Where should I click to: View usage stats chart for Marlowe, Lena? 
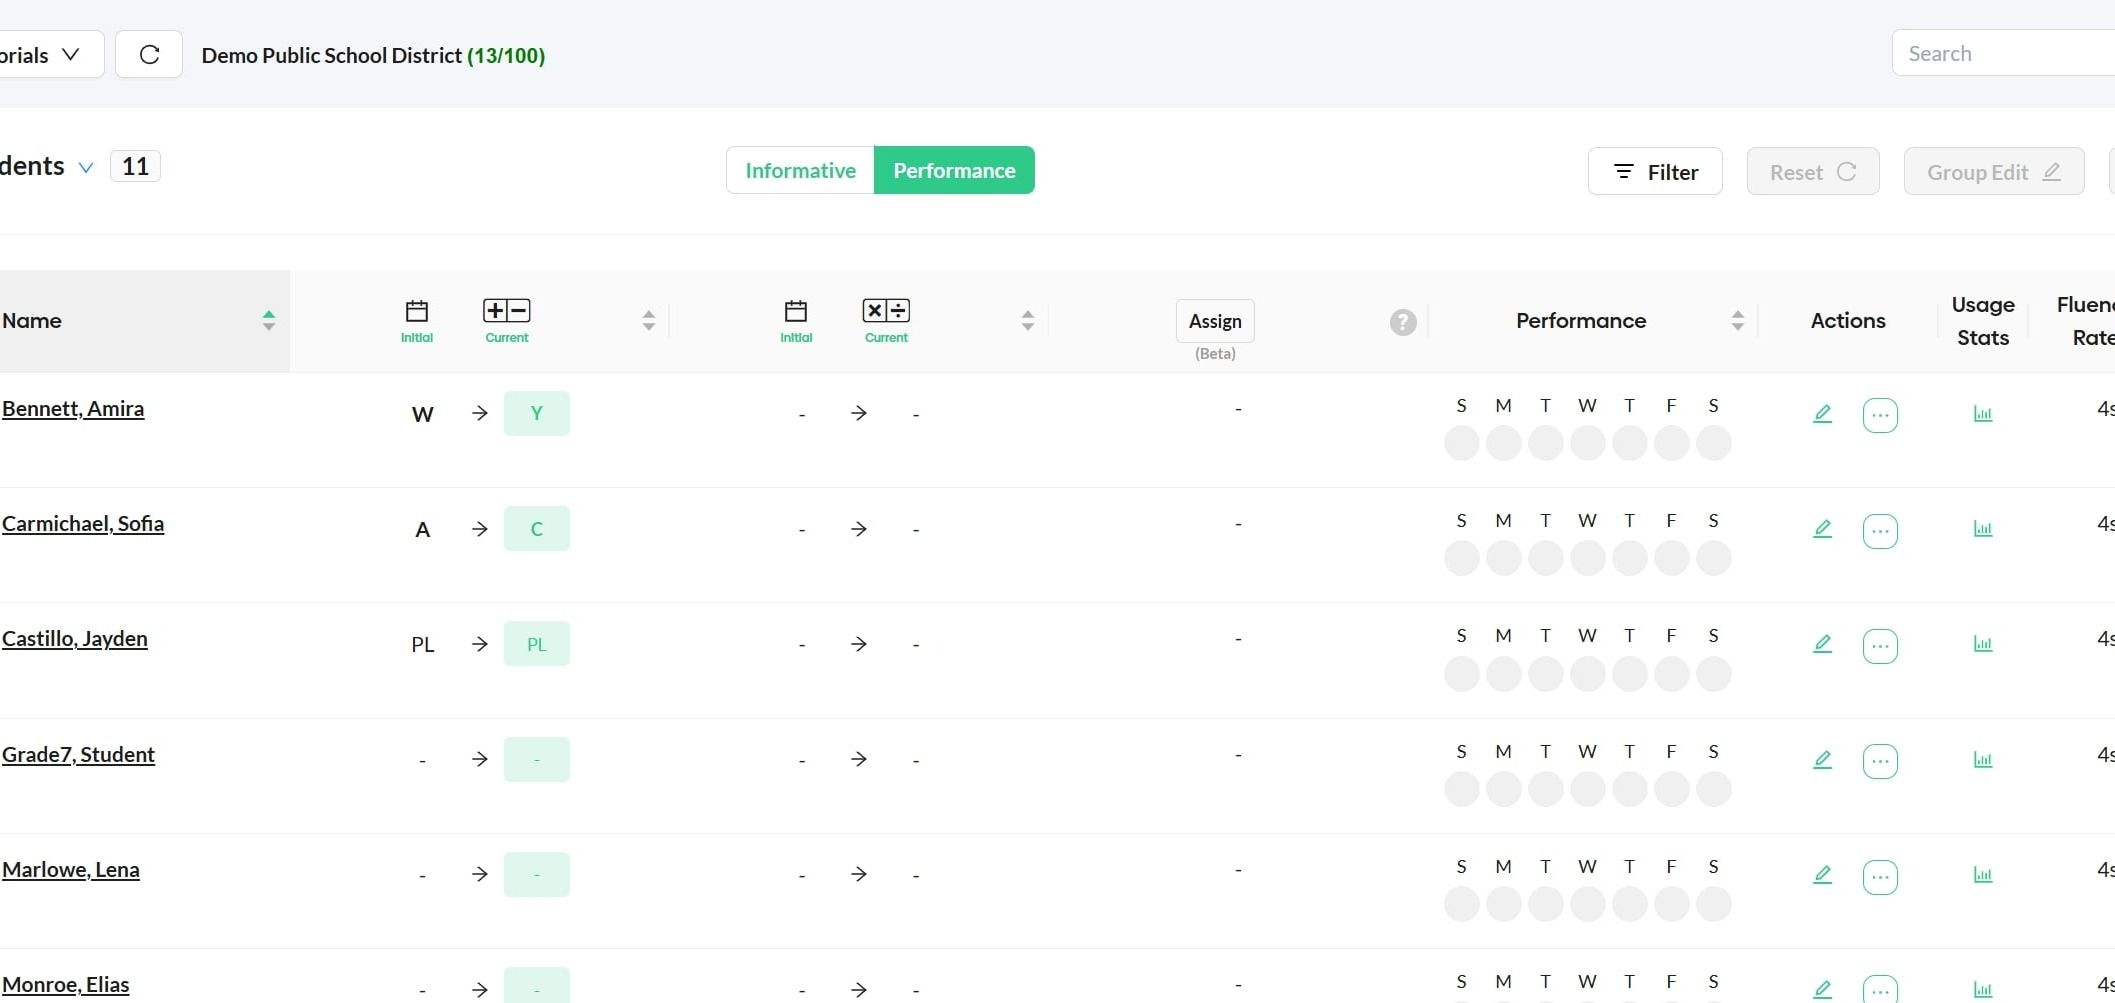1983,874
